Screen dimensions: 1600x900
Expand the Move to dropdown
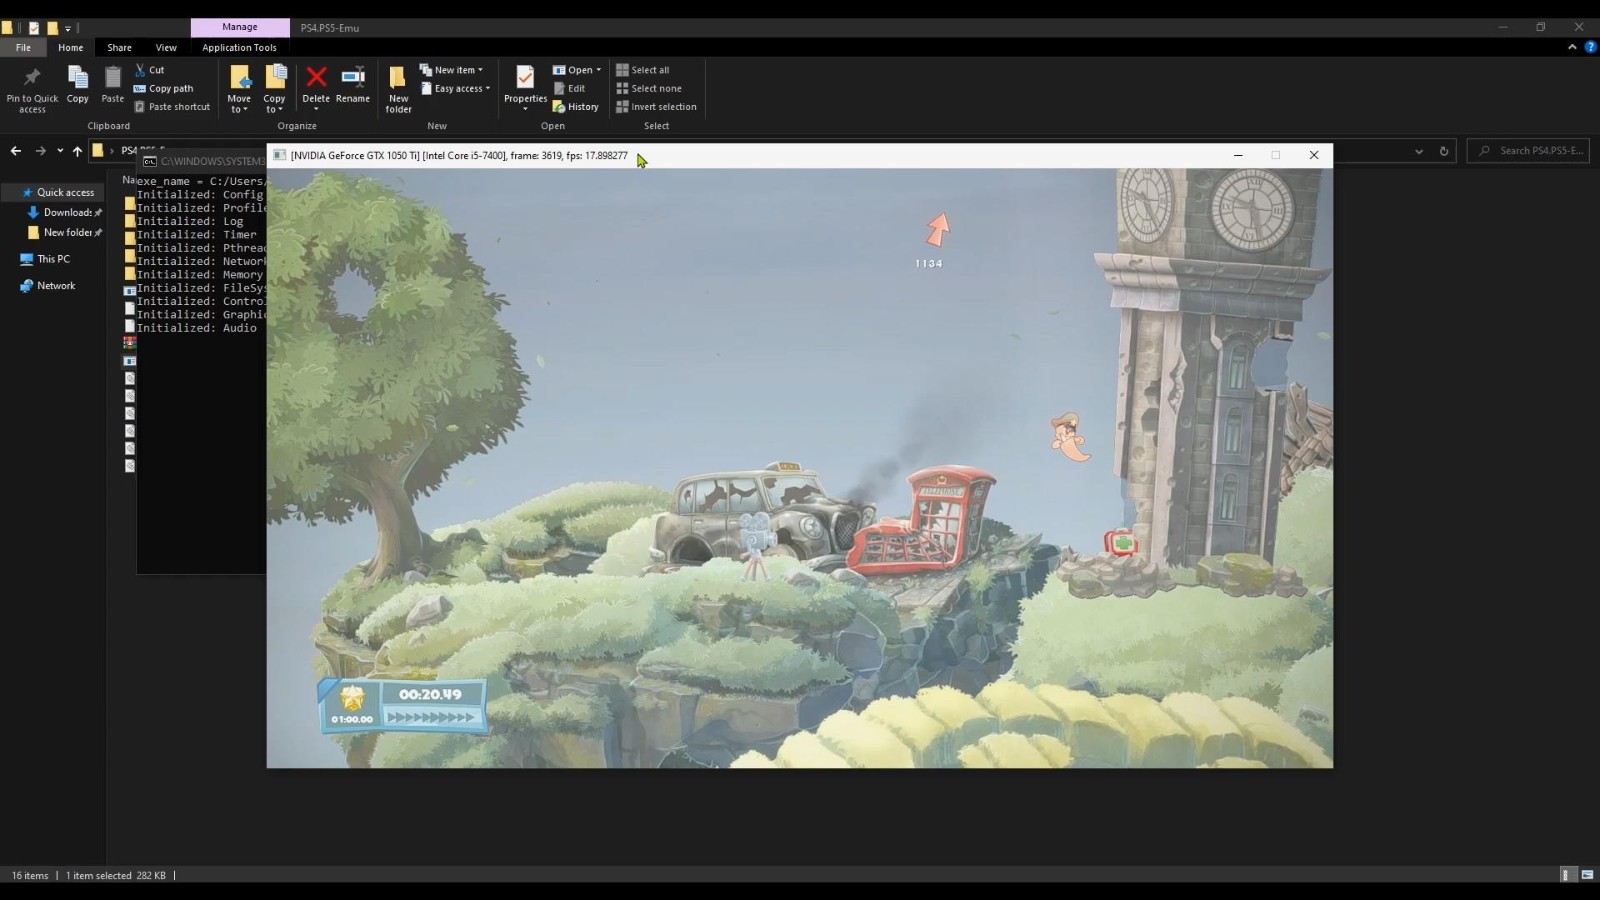coord(239,109)
